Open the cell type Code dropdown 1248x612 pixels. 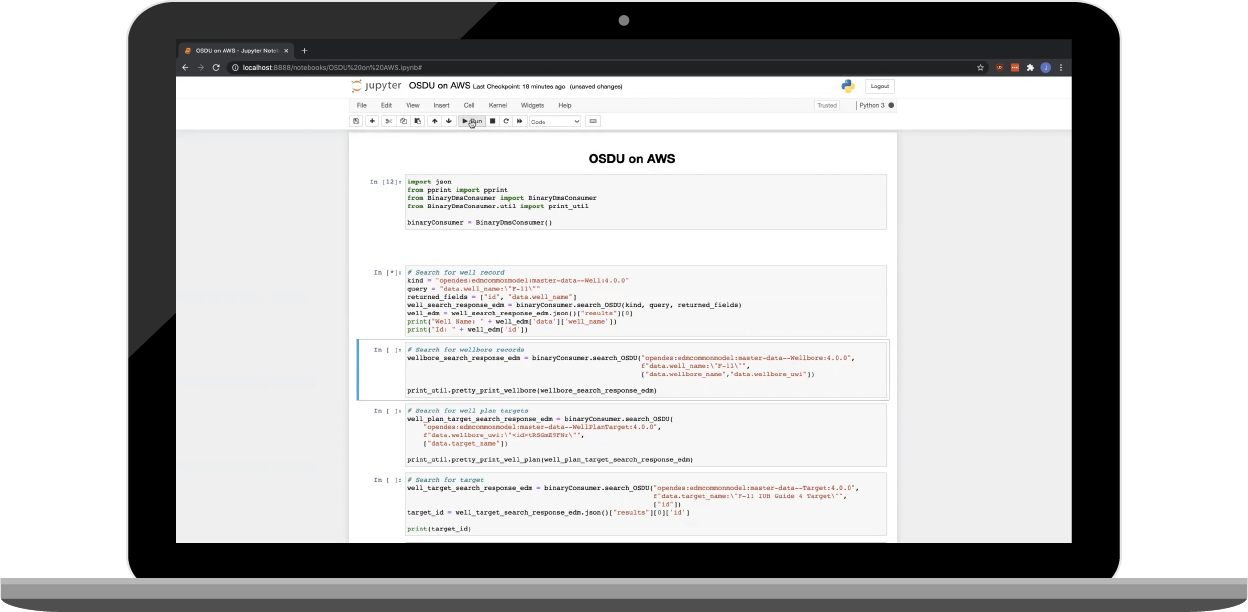click(555, 121)
